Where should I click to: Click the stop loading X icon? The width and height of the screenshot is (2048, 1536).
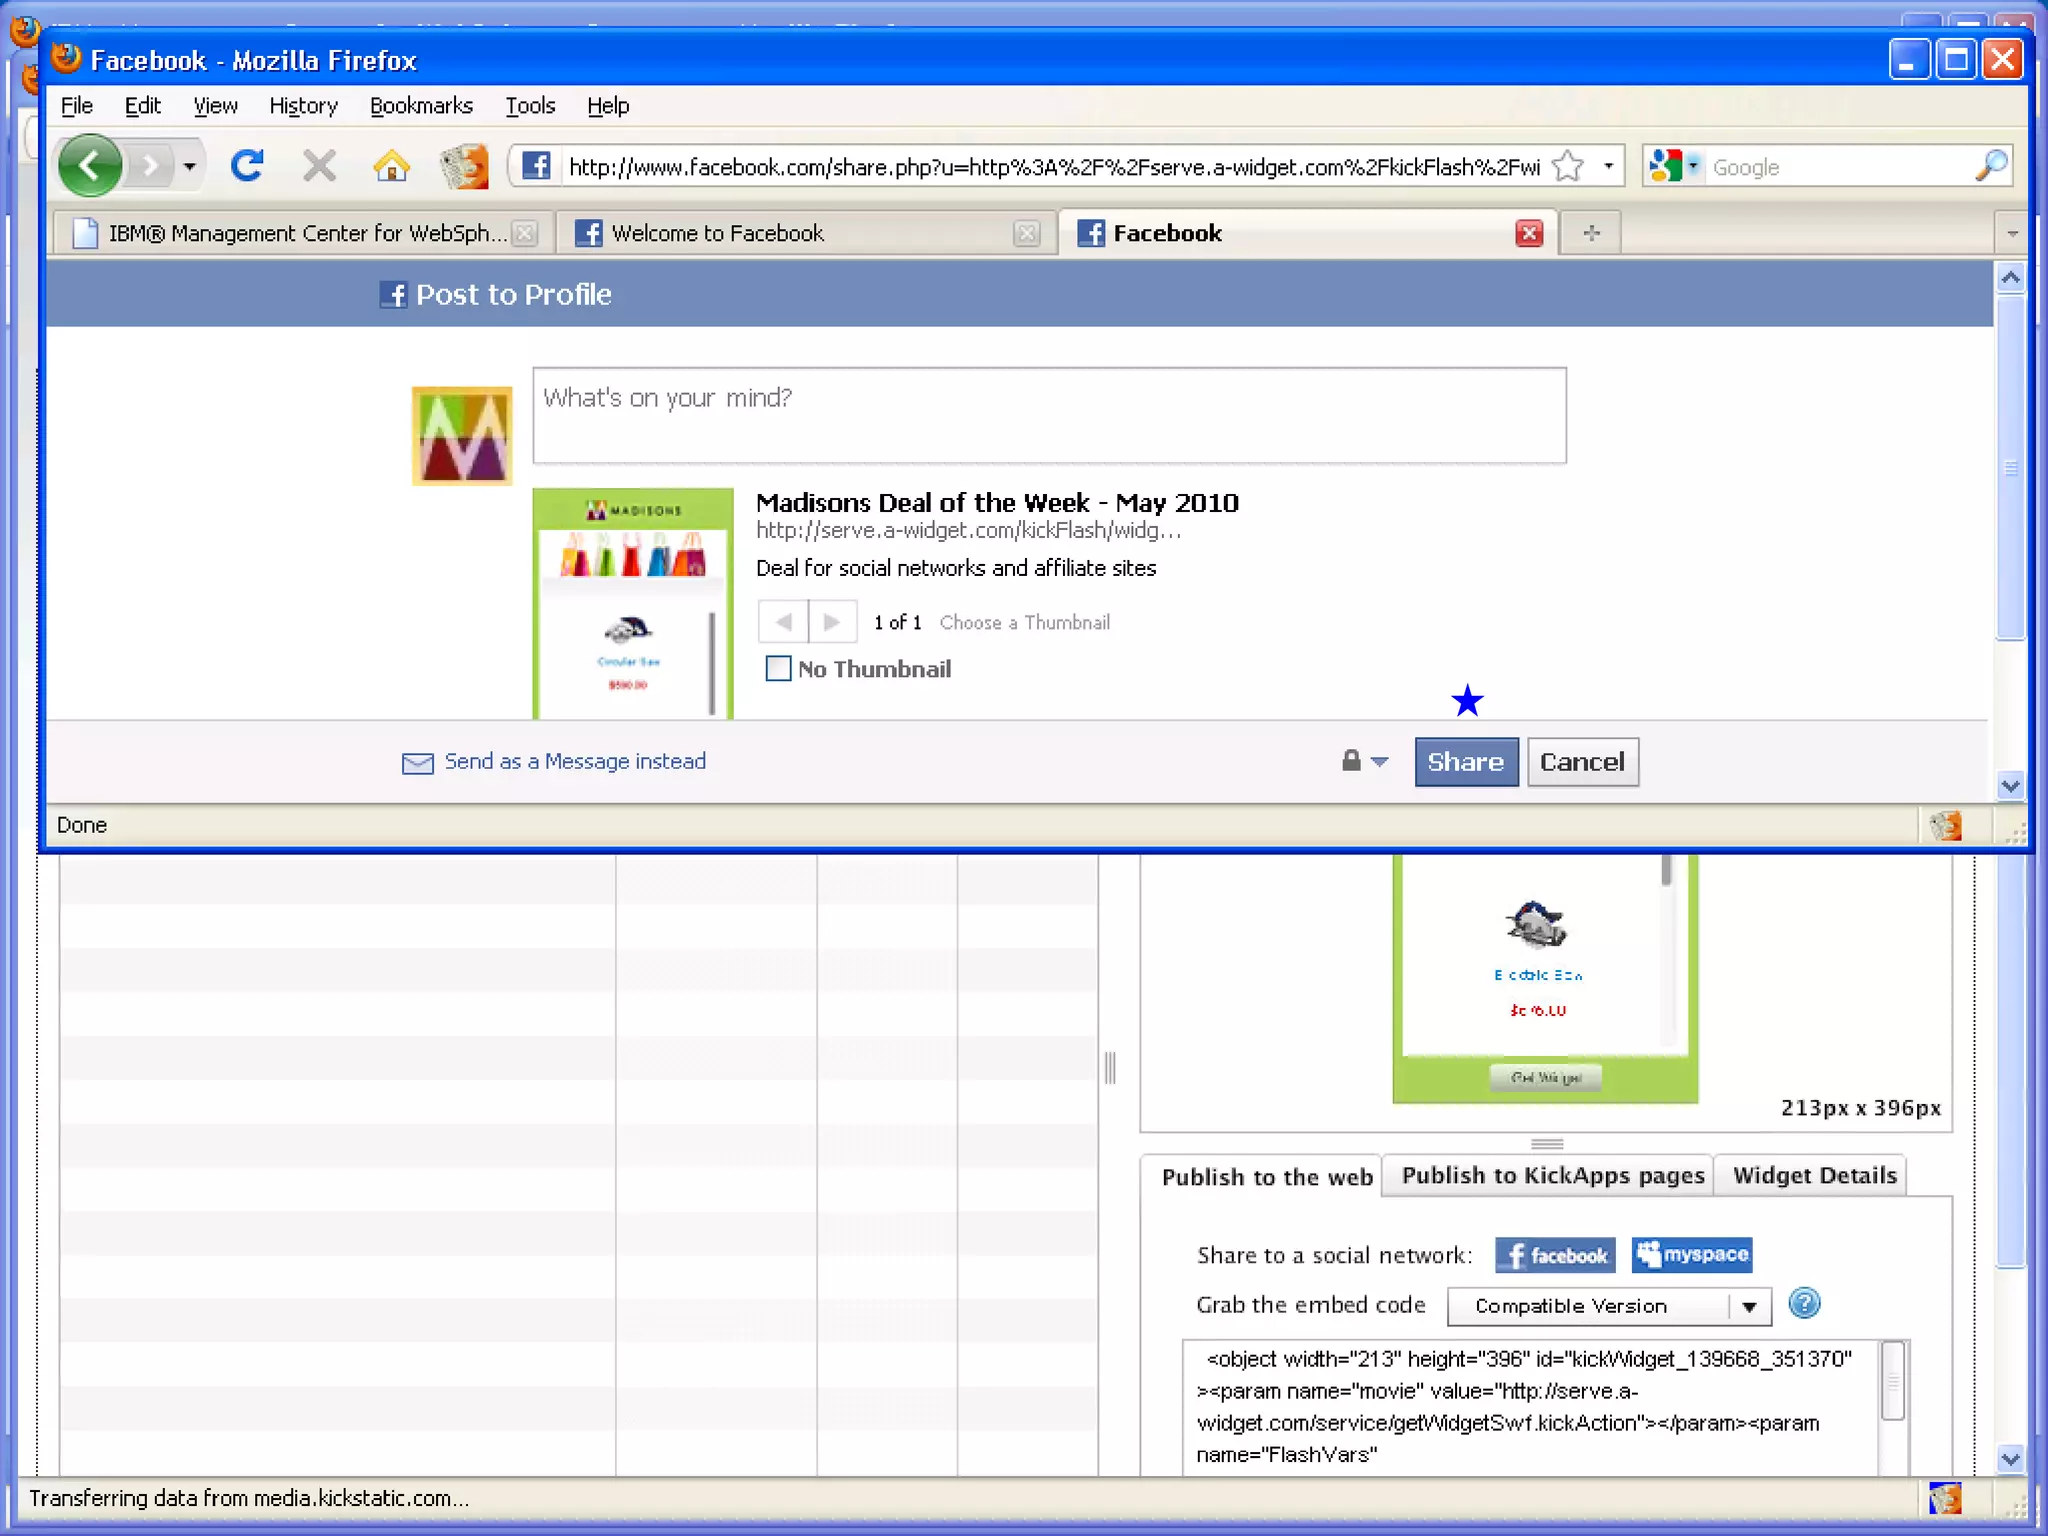pyautogui.click(x=319, y=166)
